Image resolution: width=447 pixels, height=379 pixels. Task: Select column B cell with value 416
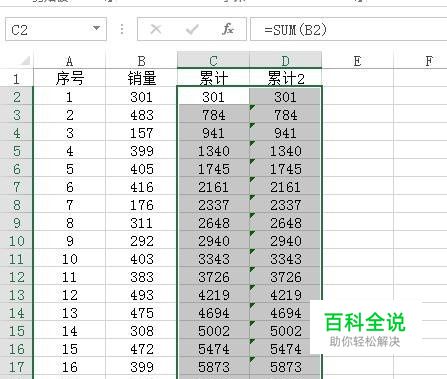[141, 187]
